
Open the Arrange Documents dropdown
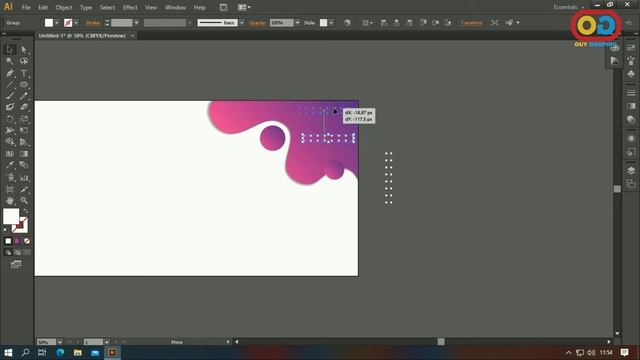pyautogui.click(x=244, y=7)
